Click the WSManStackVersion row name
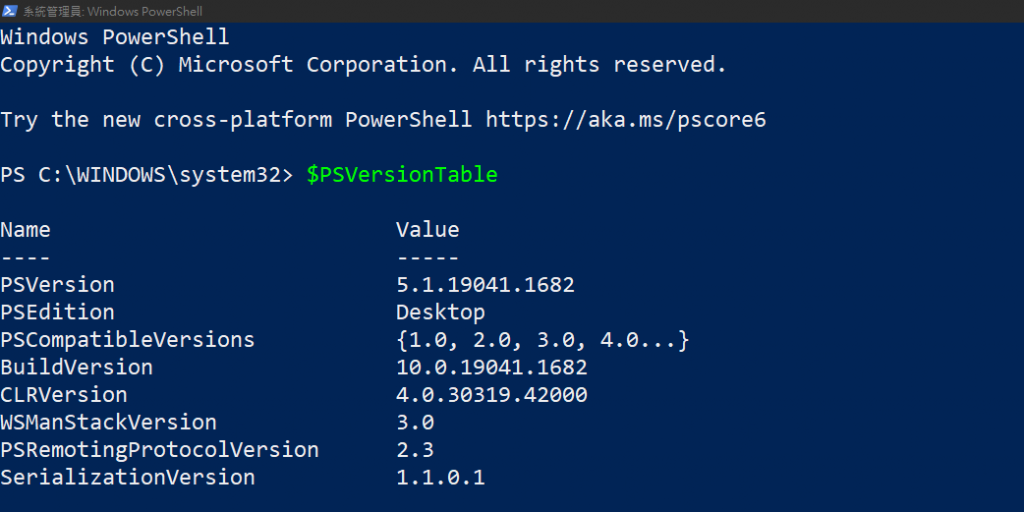Screen dimensions: 1024x512 click(108, 422)
